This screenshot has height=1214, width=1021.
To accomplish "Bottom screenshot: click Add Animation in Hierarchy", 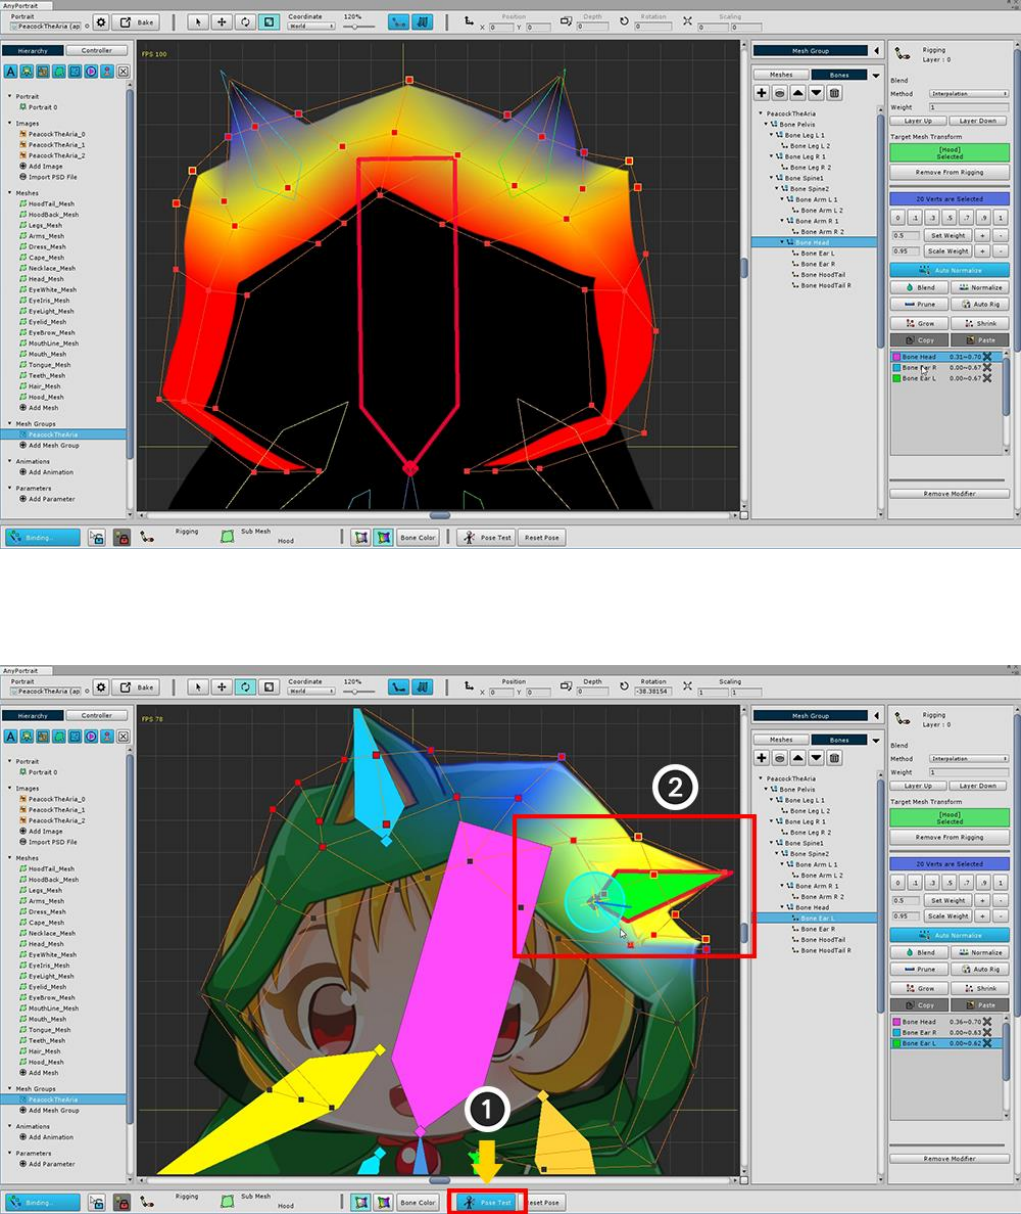I will [x=46, y=1137].
